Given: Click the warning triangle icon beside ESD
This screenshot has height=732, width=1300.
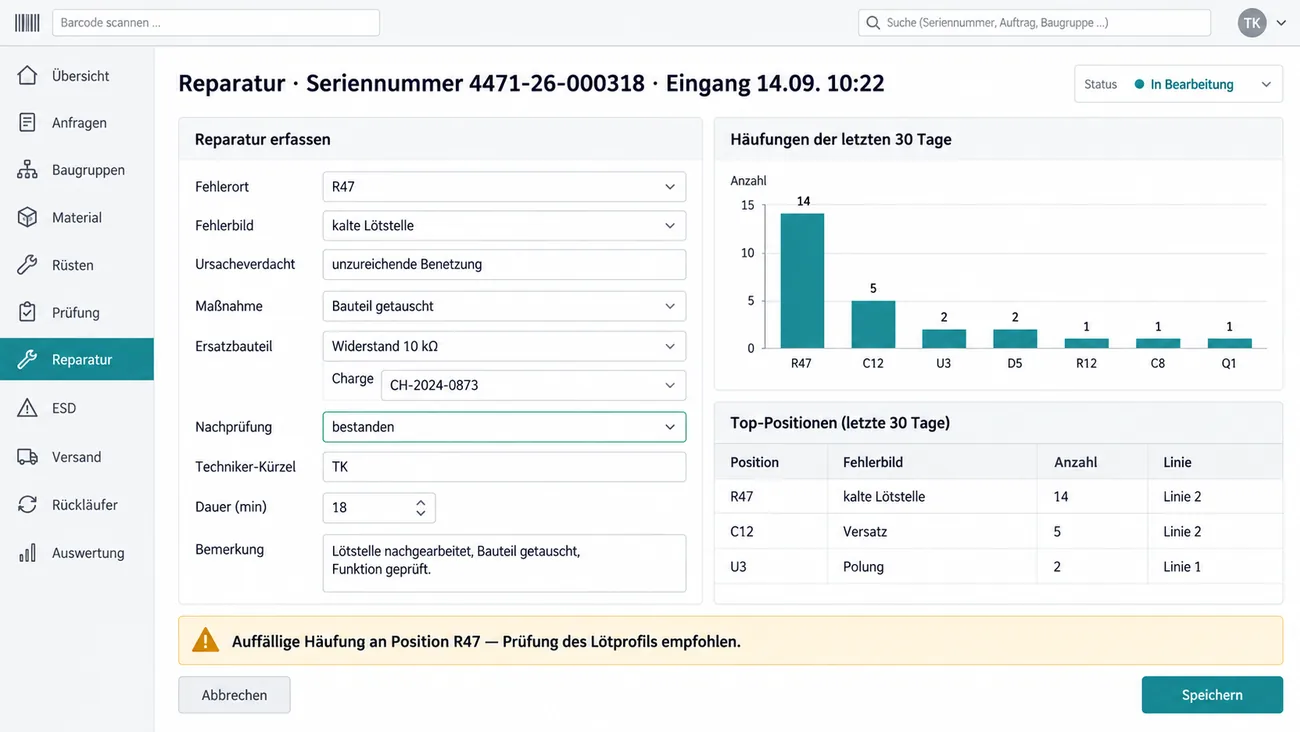Looking at the screenshot, I should point(27,408).
